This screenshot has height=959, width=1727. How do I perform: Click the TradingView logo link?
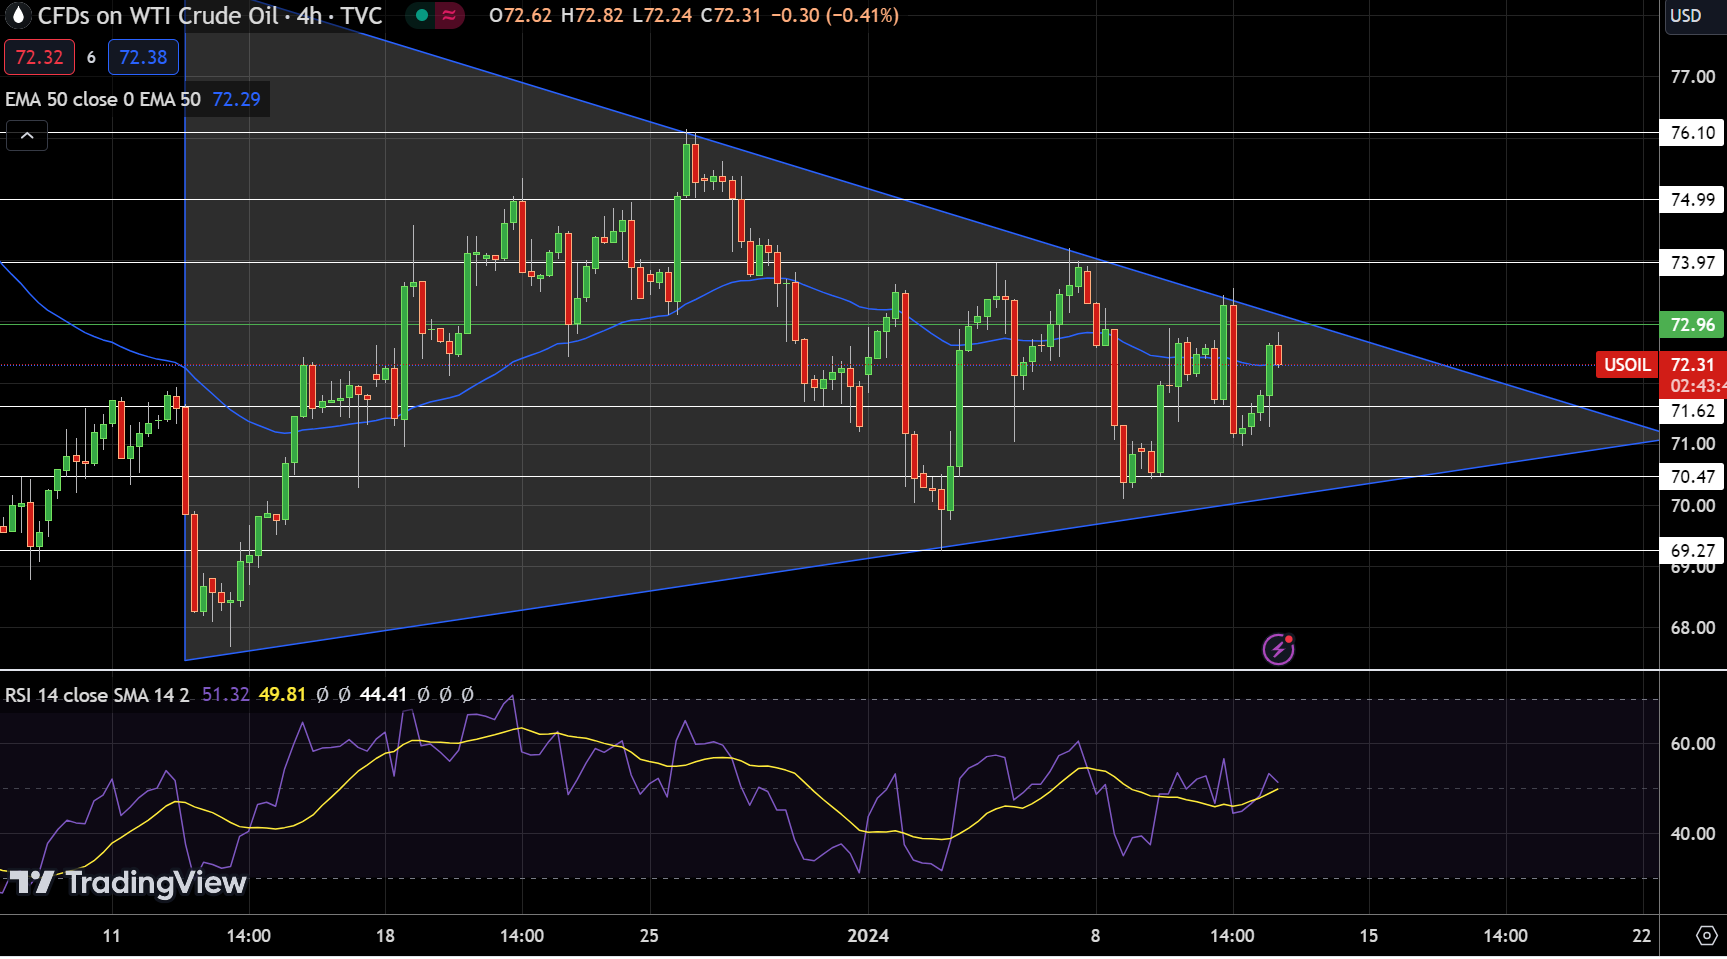pyautogui.click(x=128, y=882)
